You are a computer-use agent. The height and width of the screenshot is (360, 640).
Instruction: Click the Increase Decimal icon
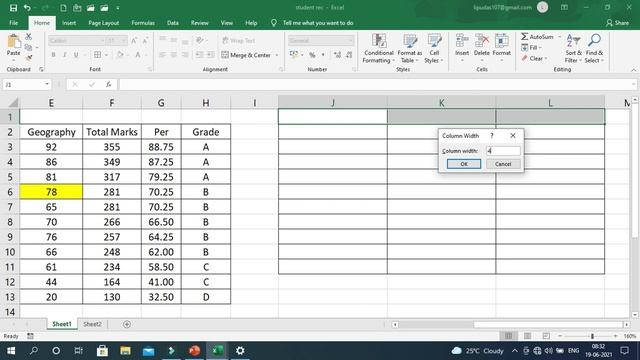pos(338,55)
